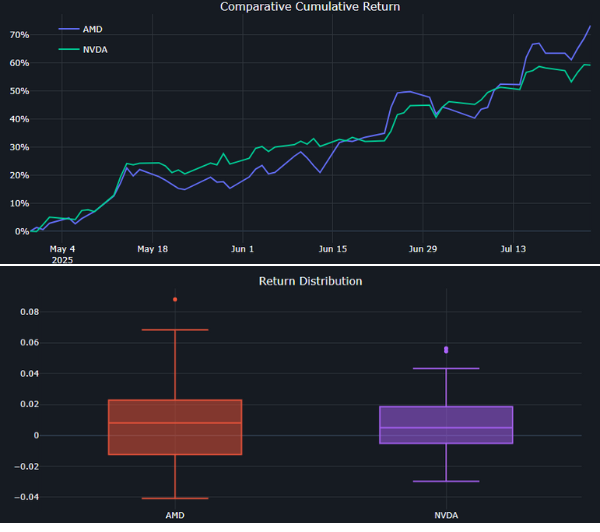Click the 0% y-axis tick label

tap(20, 232)
